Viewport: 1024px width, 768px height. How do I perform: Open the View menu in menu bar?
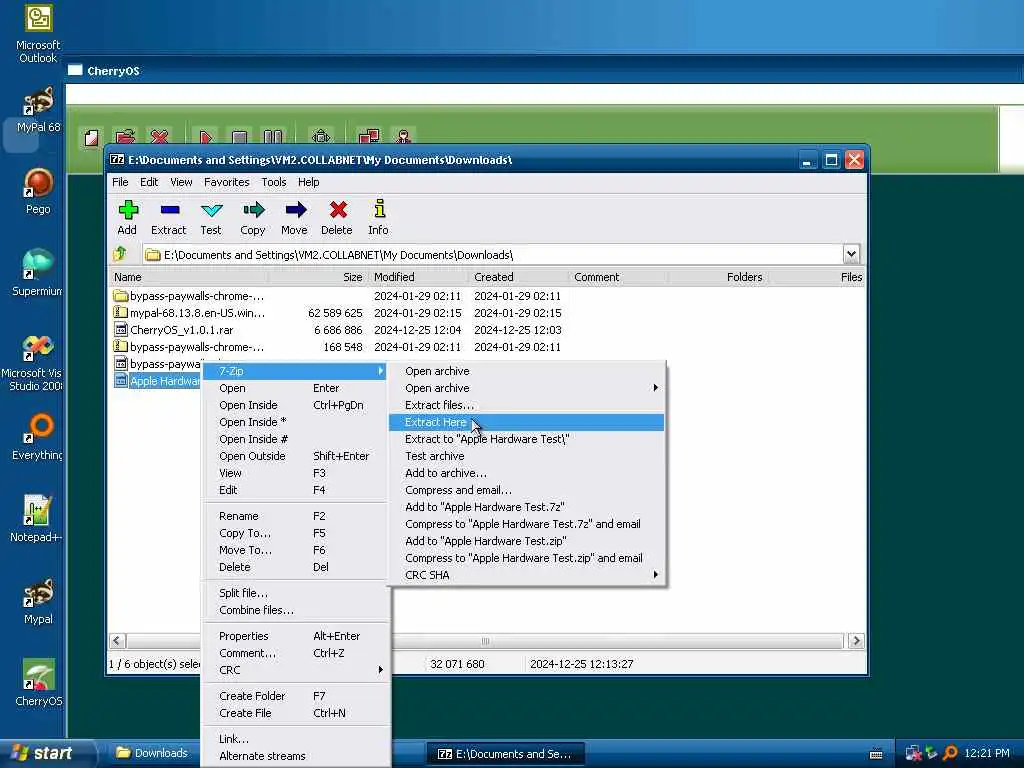[x=181, y=182]
